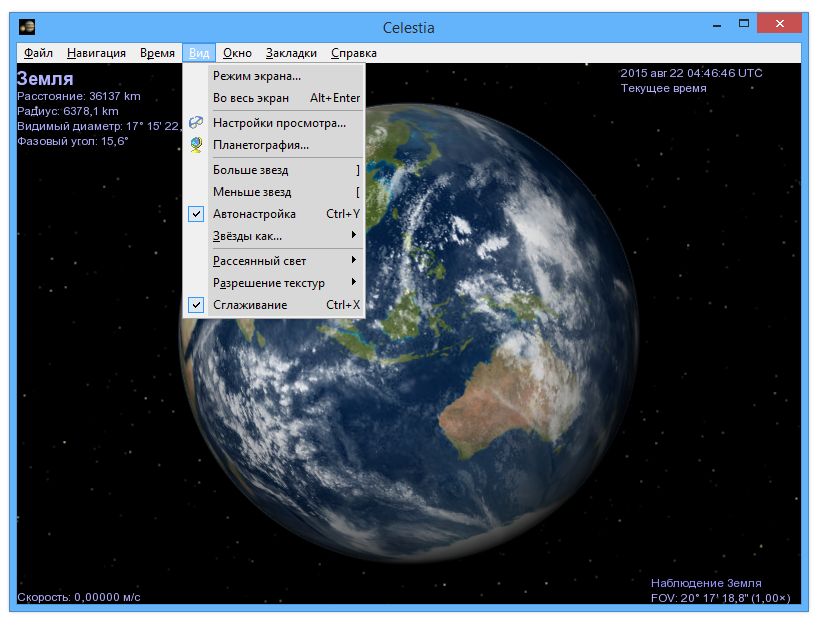Expand the Звёзды как submenu arrow
826x628 pixels.
click(x=354, y=235)
